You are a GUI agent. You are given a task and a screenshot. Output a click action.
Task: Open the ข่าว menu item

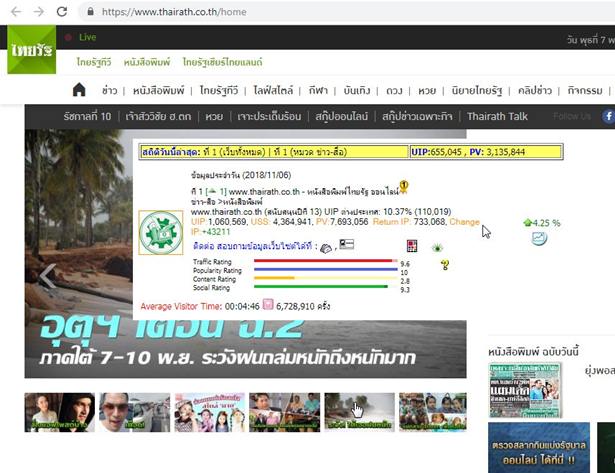click(109, 91)
